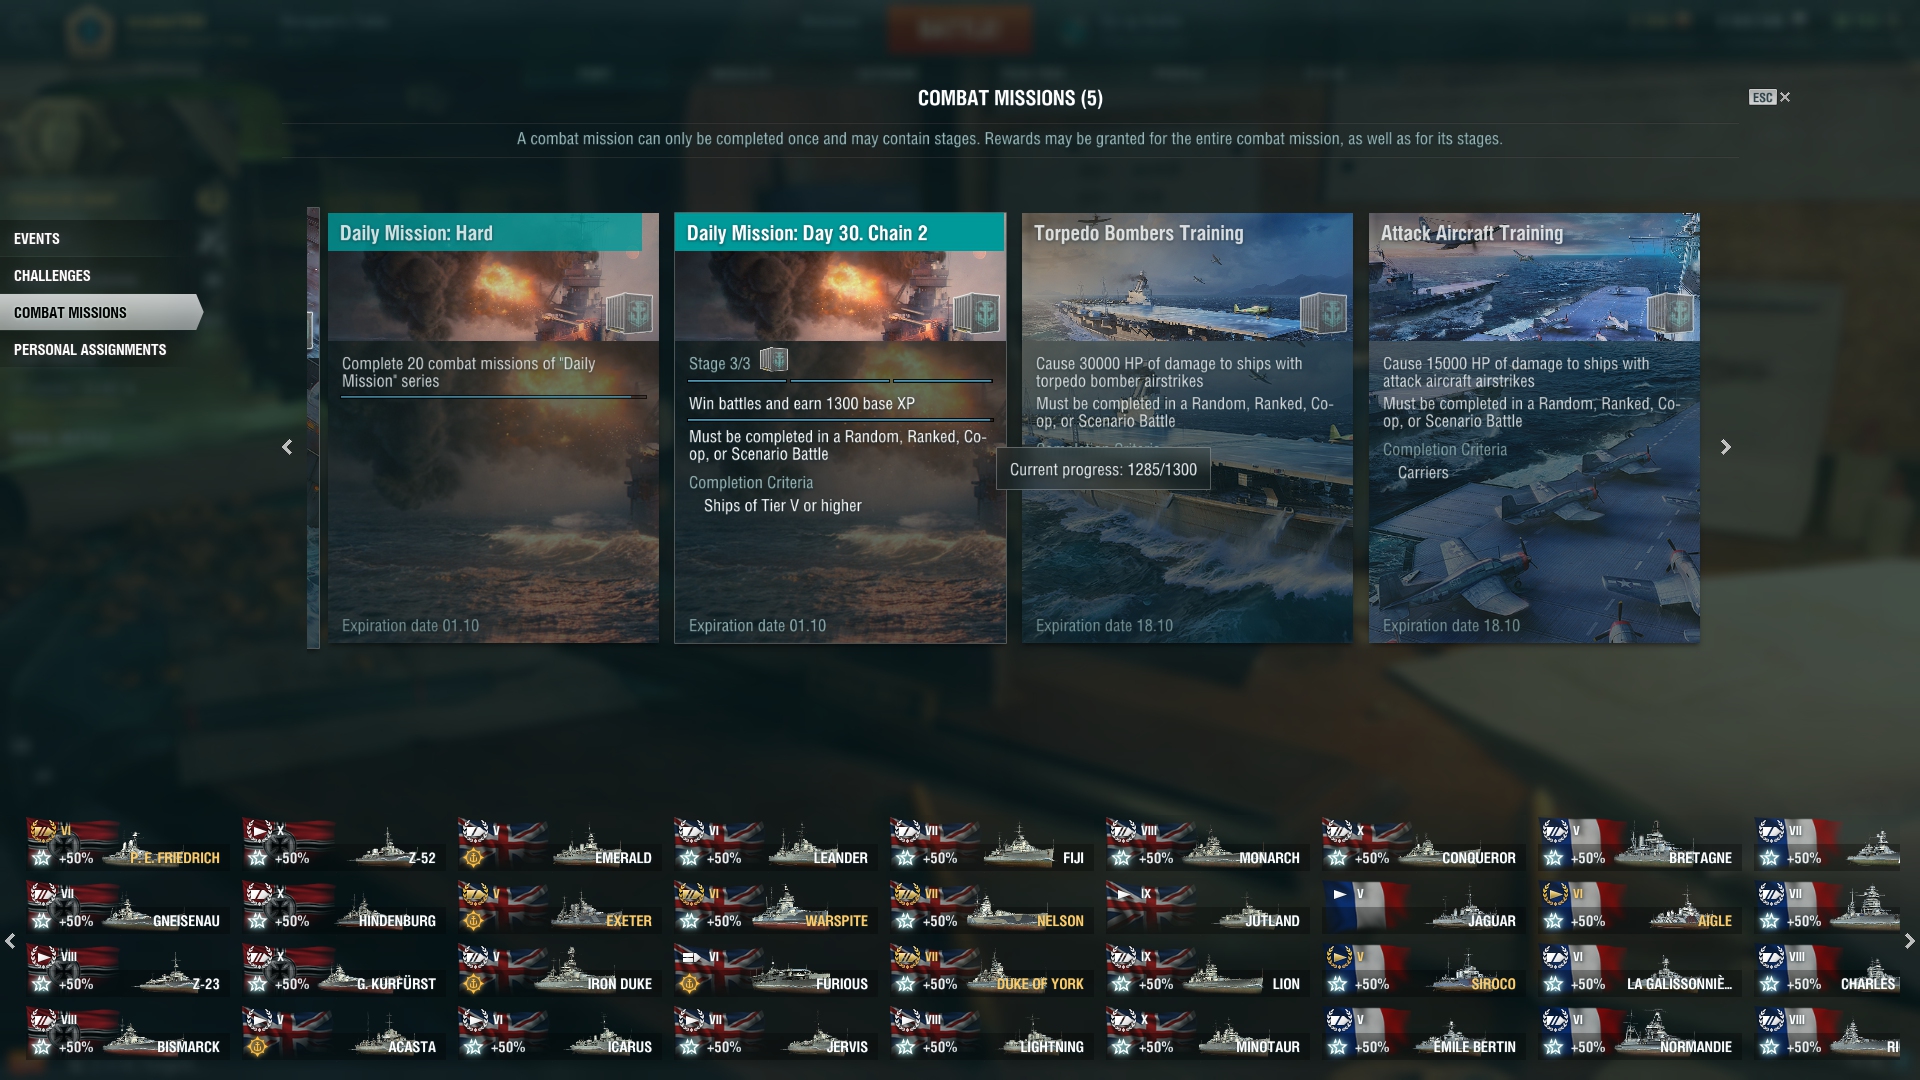1920x1080 pixels.
Task: Advance ship carousel with right edge arrow
Action: click(1909, 941)
